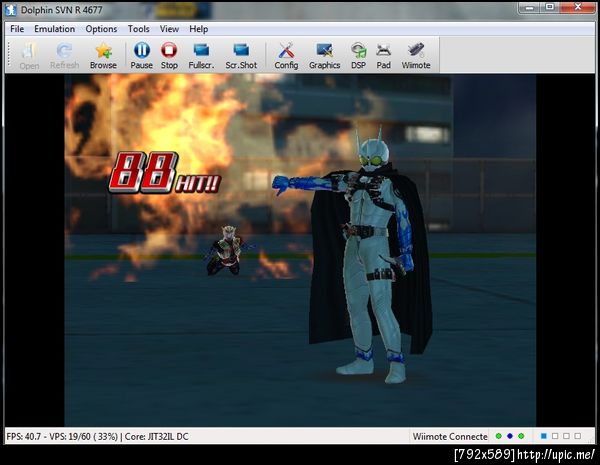Click the 'Wiimote Connecte' status text
The image size is (600, 465).
click(x=450, y=436)
